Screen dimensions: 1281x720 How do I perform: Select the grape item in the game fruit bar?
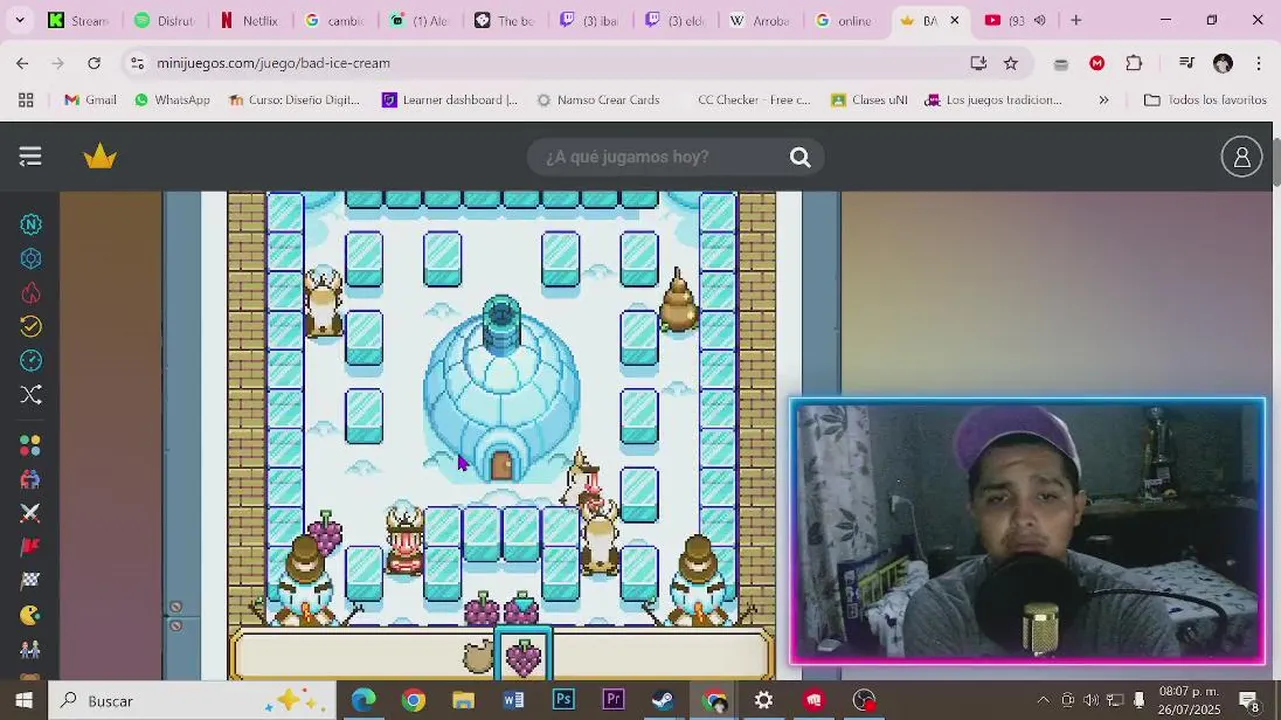pyautogui.click(x=523, y=656)
